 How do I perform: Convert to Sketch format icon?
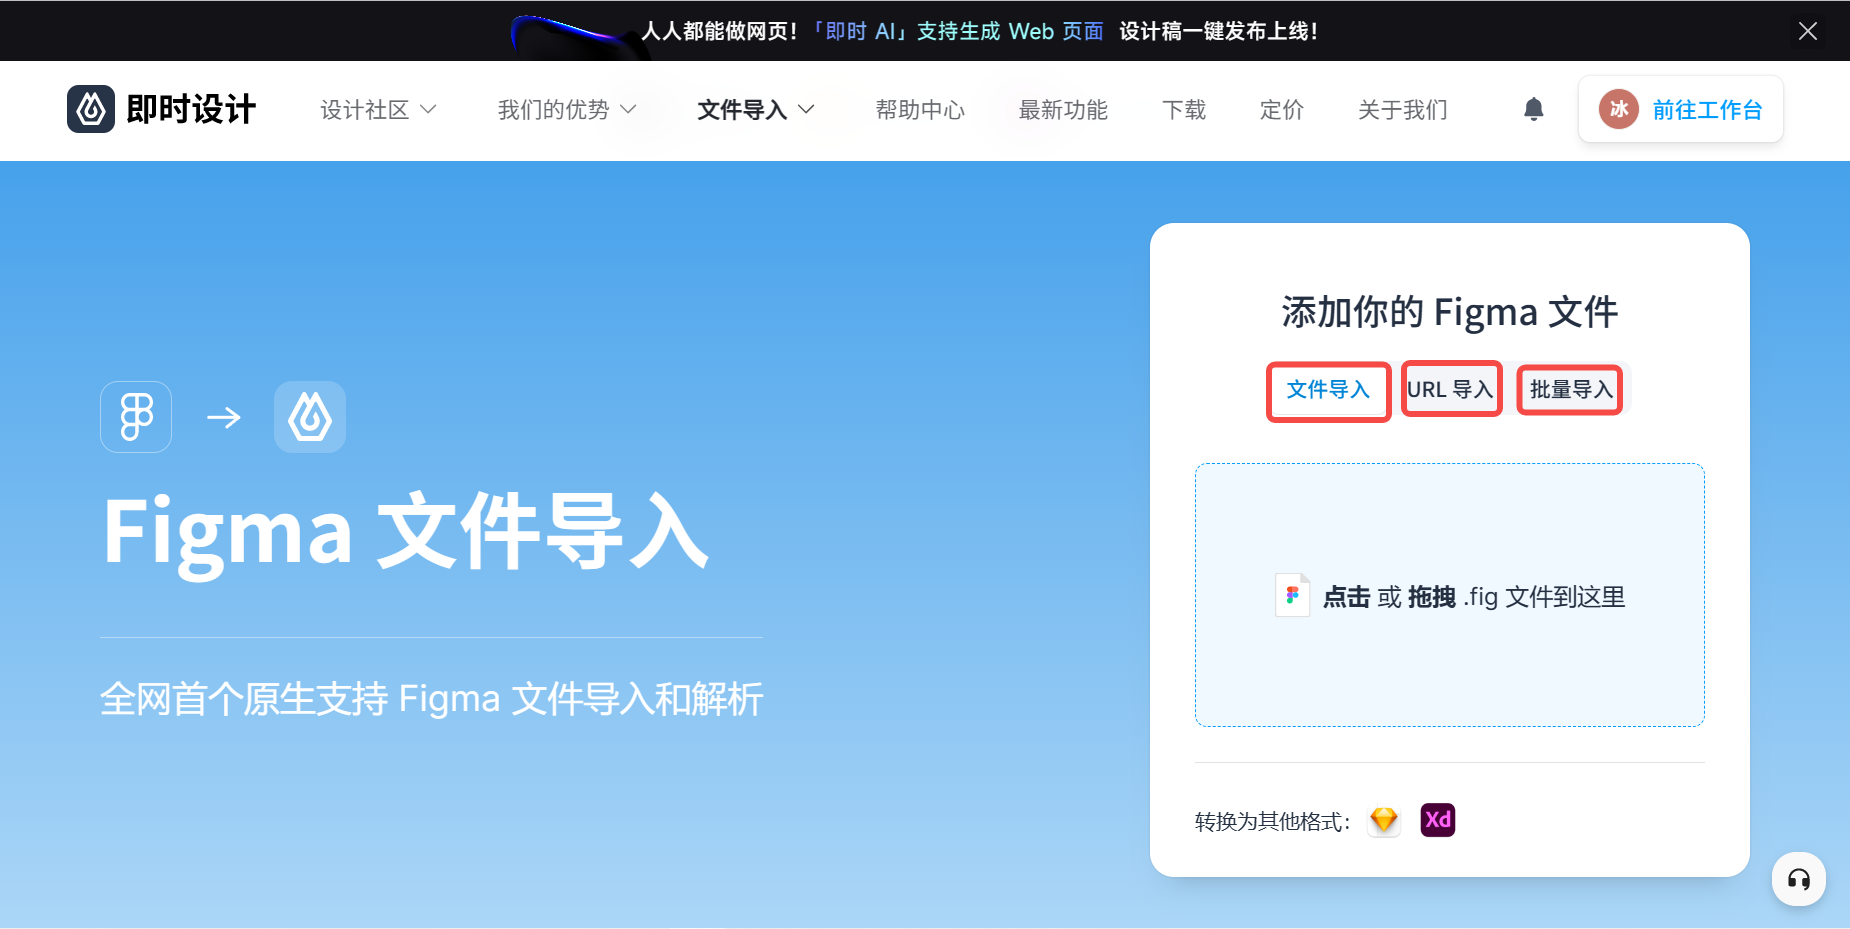[1384, 820]
